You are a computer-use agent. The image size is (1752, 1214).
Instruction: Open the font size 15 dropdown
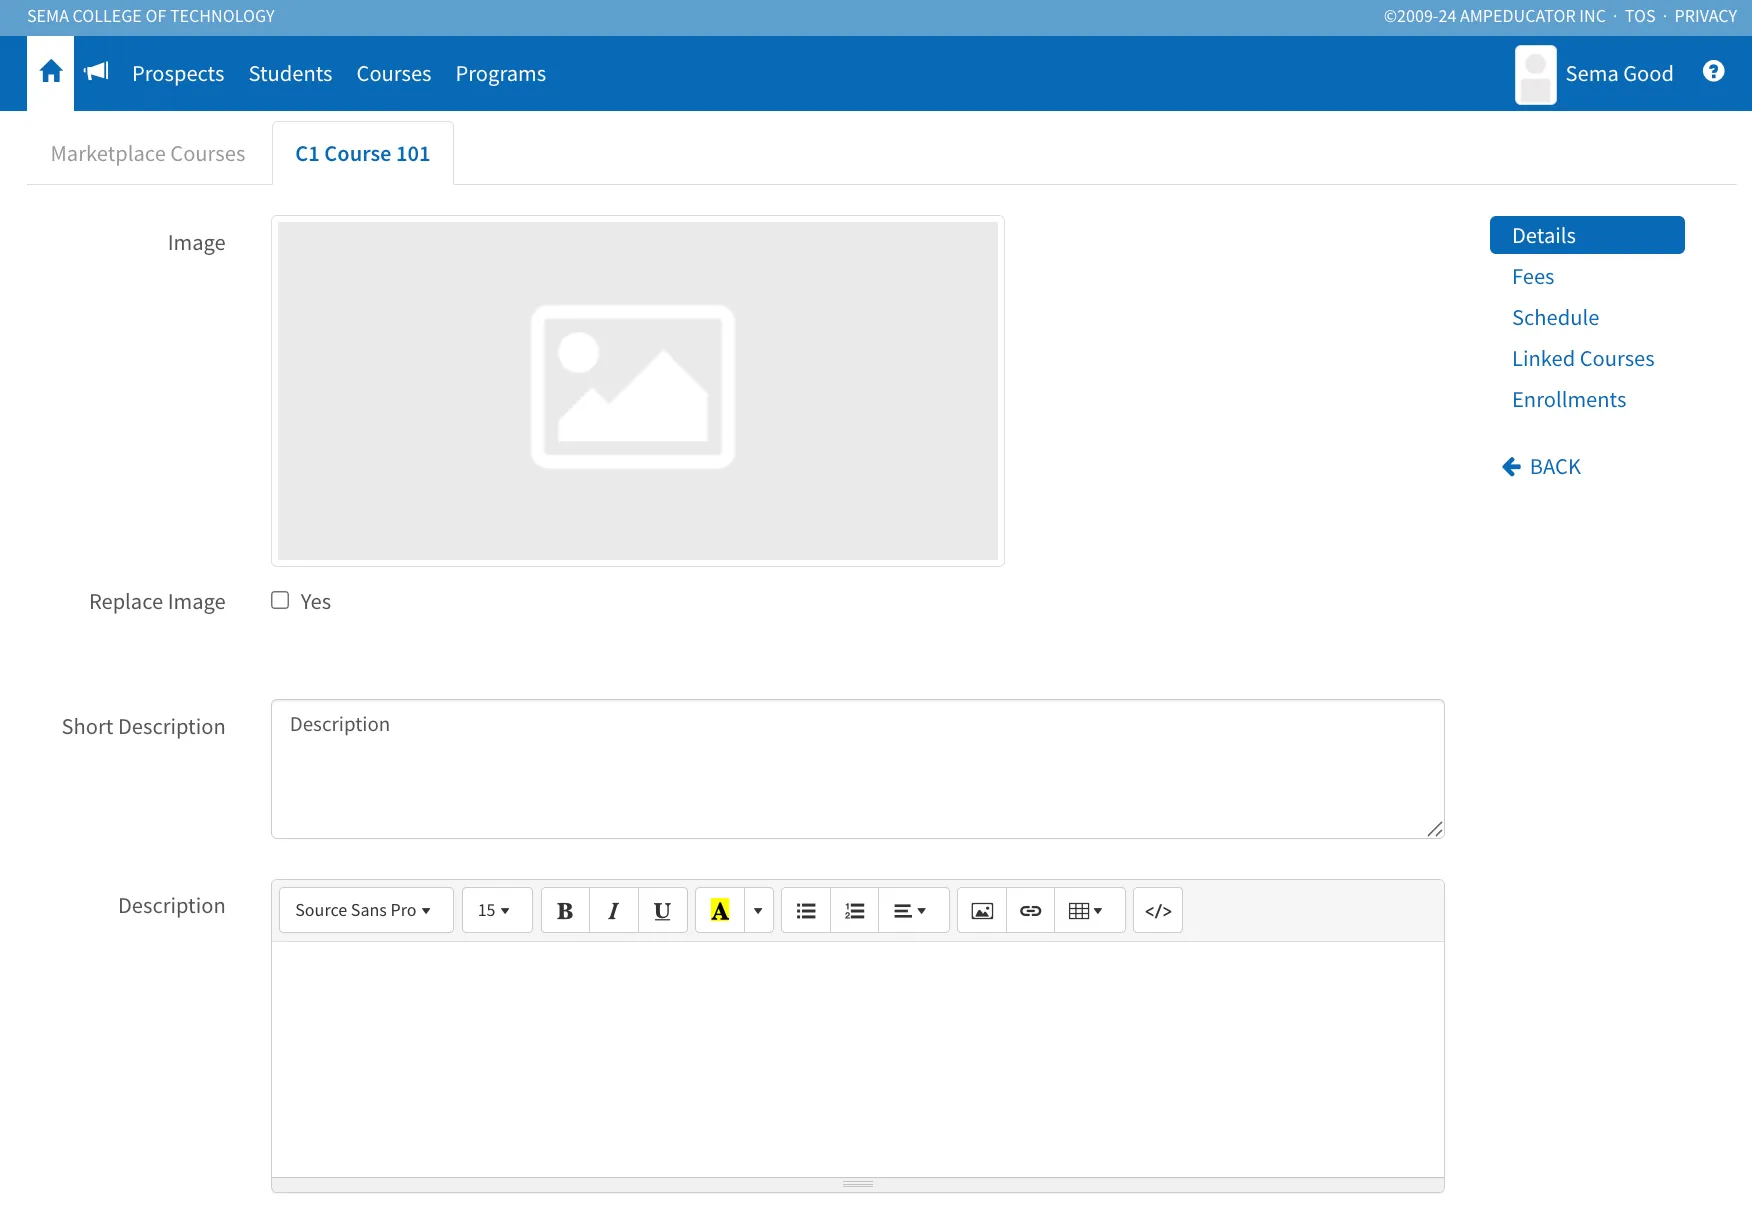497,910
